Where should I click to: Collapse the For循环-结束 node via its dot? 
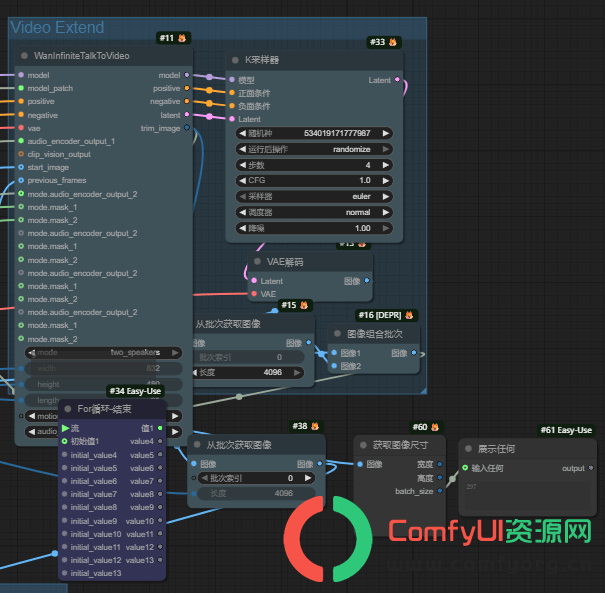[68, 409]
